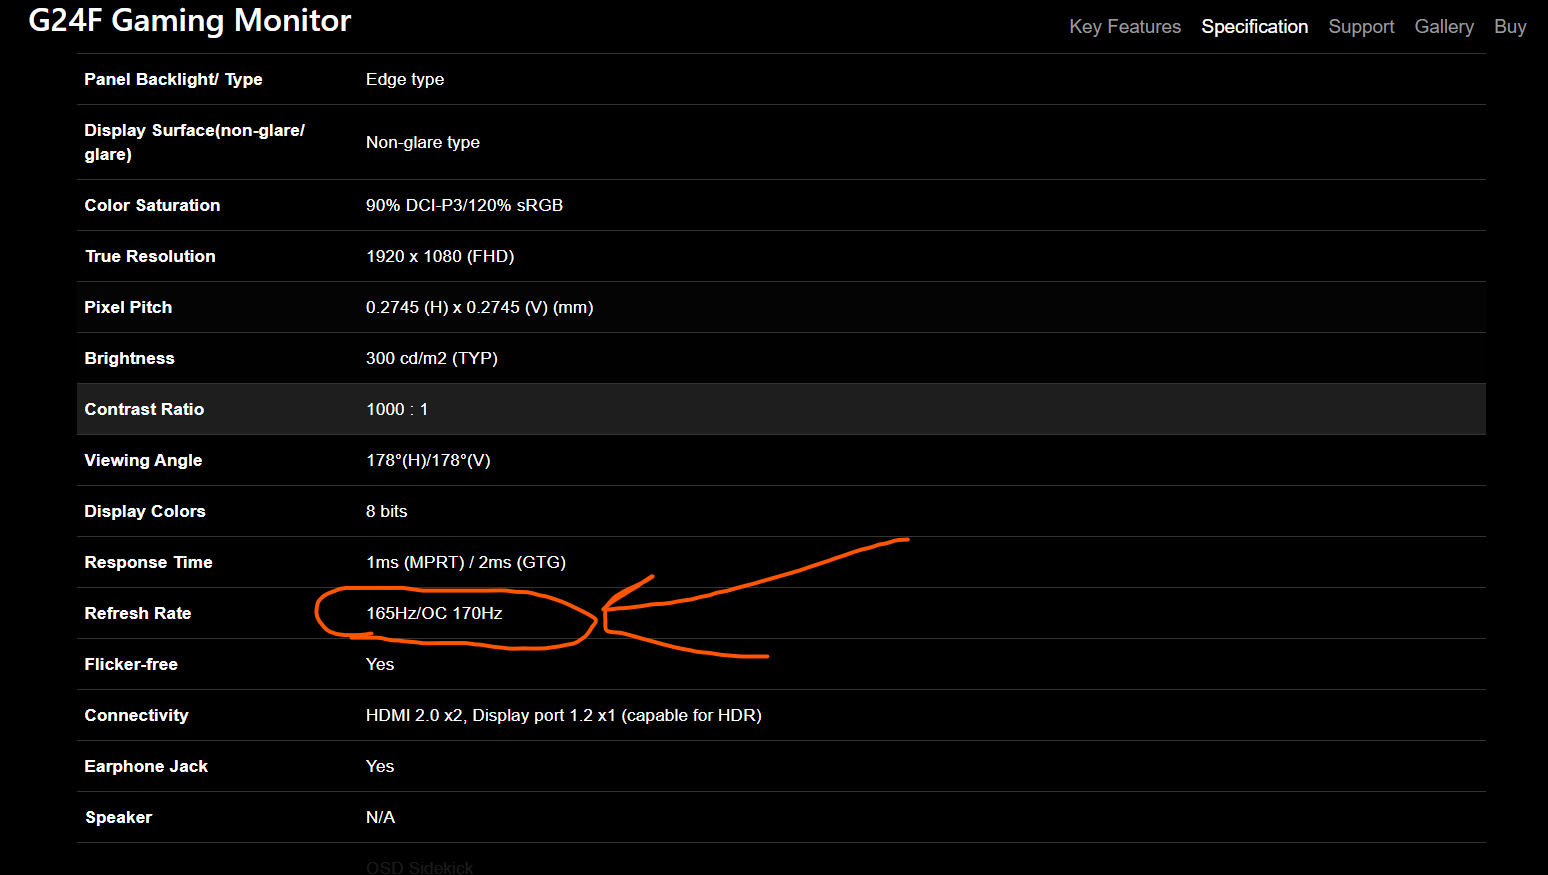1548x875 pixels.
Task: Open the Key Features tab
Action: tap(1125, 27)
